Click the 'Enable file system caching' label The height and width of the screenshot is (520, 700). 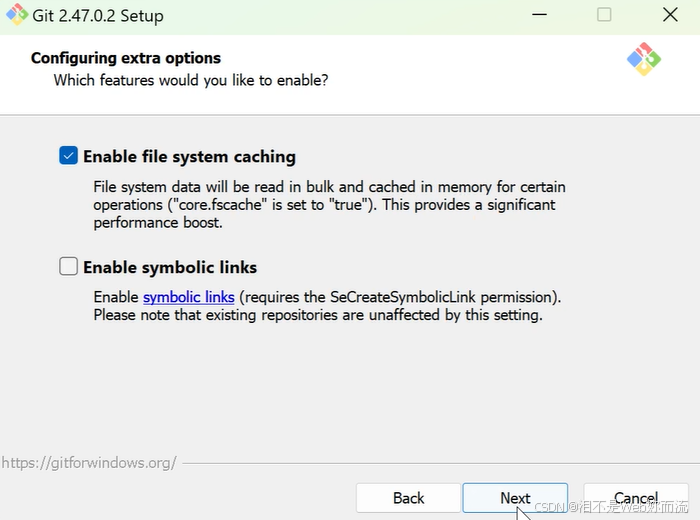pos(189,157)
